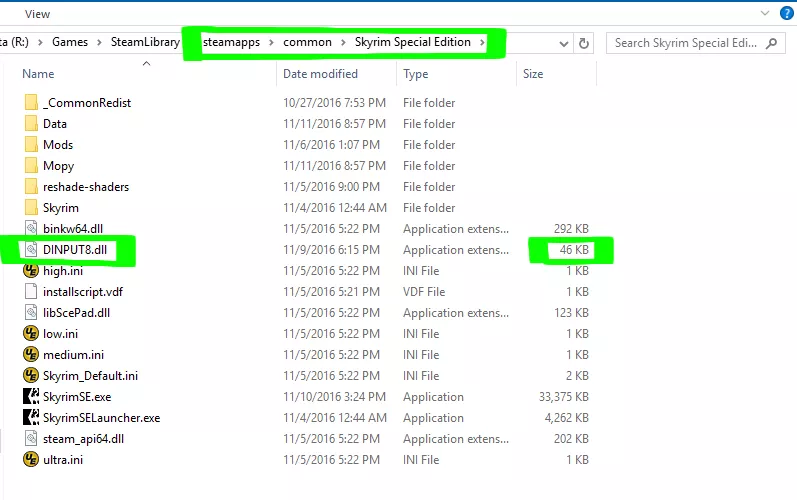Click the Mopy folder name
797x500 pixels.
[x=58, y=166]
